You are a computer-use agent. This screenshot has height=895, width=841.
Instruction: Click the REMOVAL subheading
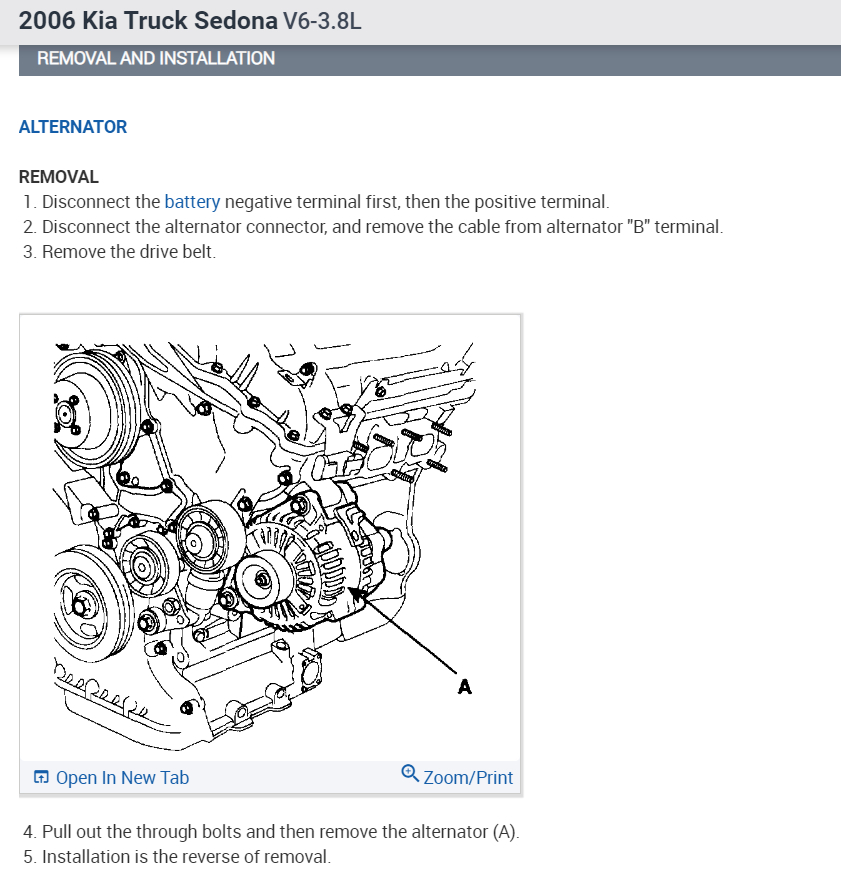pos(59,177)
